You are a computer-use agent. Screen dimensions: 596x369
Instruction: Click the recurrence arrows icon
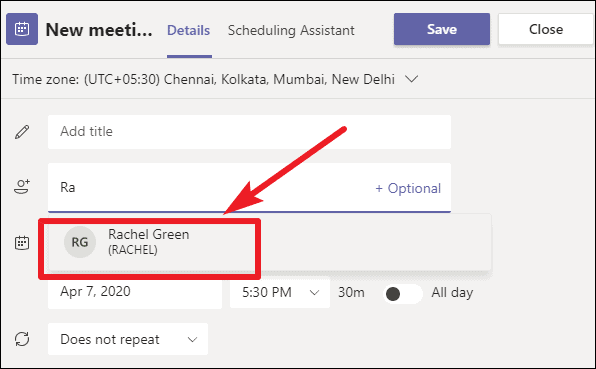tap(22, 339)
